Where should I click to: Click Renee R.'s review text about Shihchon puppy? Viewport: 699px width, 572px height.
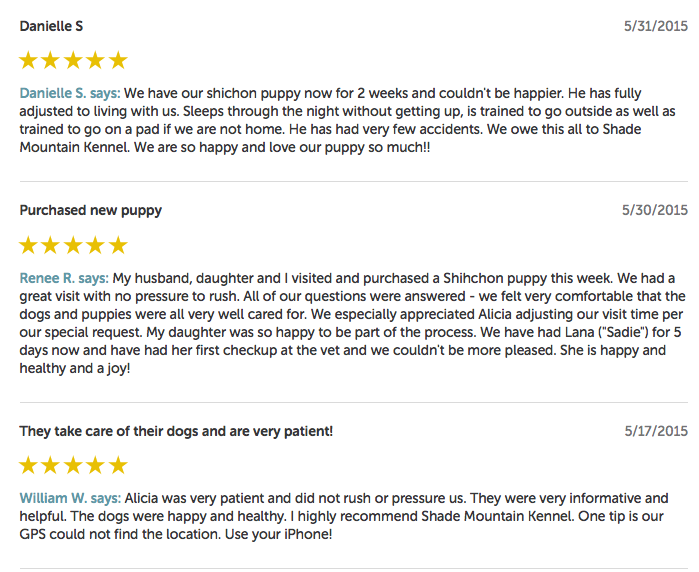click(352, 323)
